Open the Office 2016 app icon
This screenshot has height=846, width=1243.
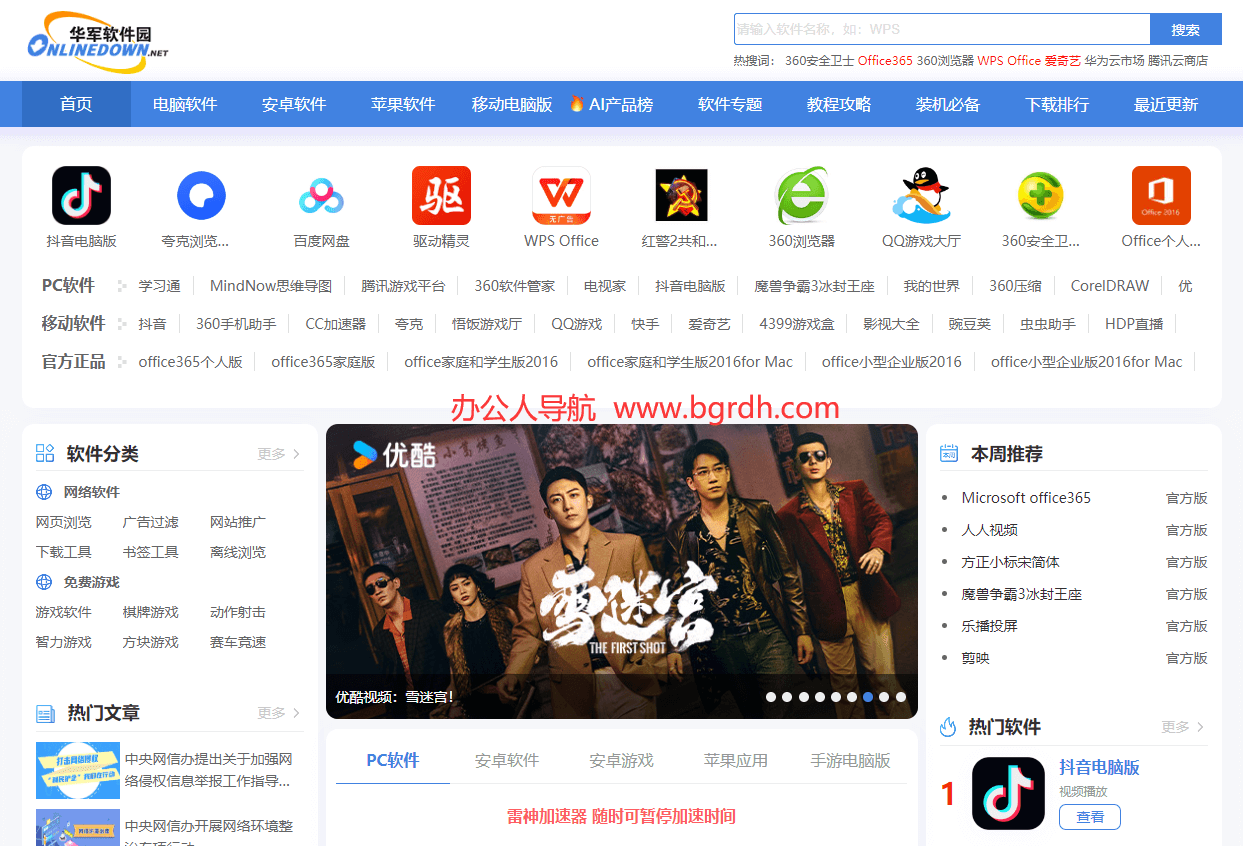point(1161,195)
